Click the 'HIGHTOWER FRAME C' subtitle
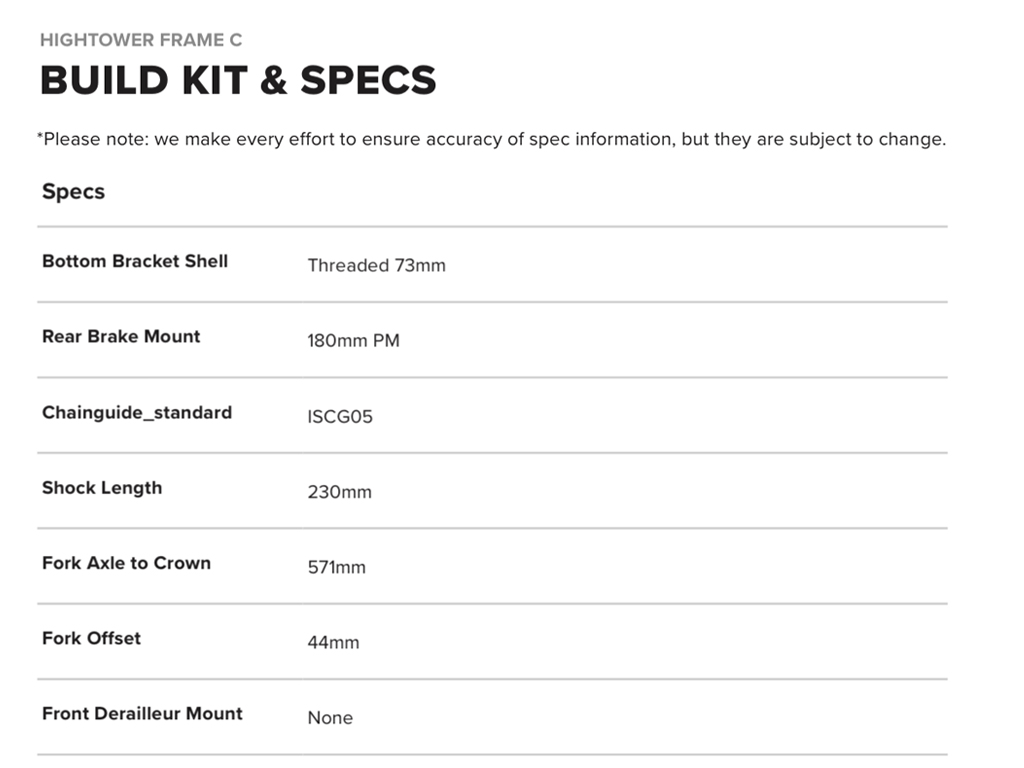Viewport: 1024px width, 768px height. click(141, 40)
